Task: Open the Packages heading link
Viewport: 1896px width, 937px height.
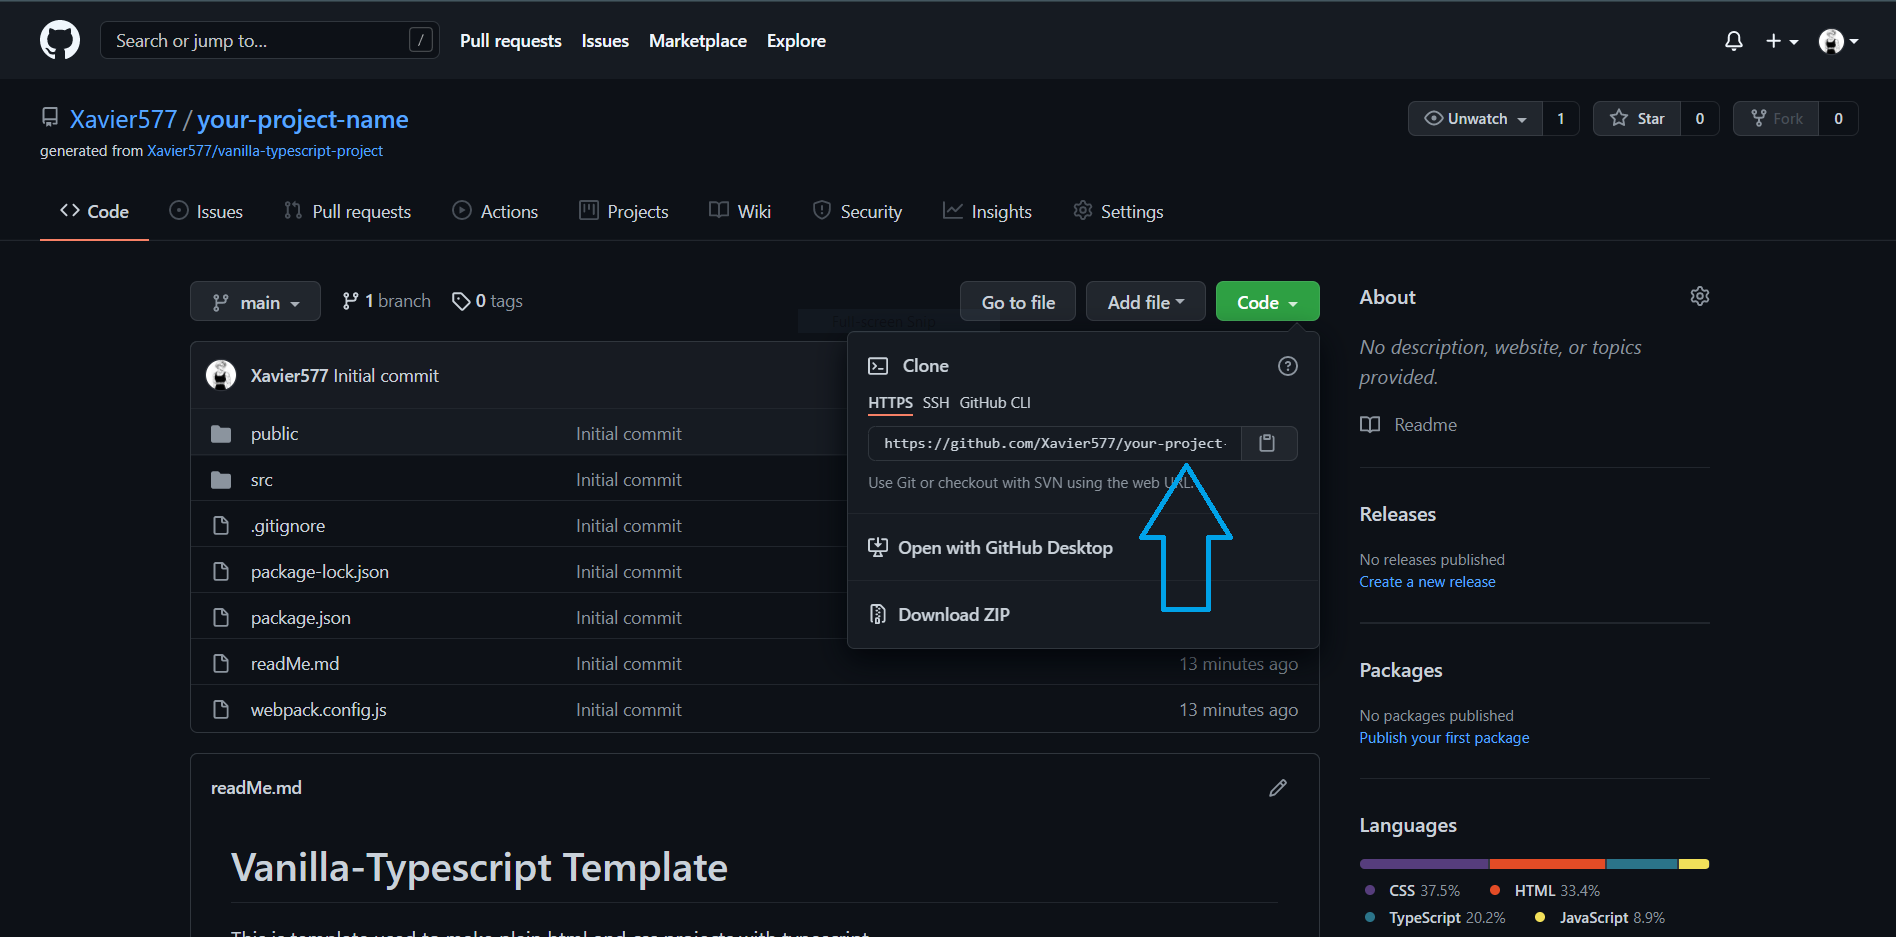Action: 1401,670
